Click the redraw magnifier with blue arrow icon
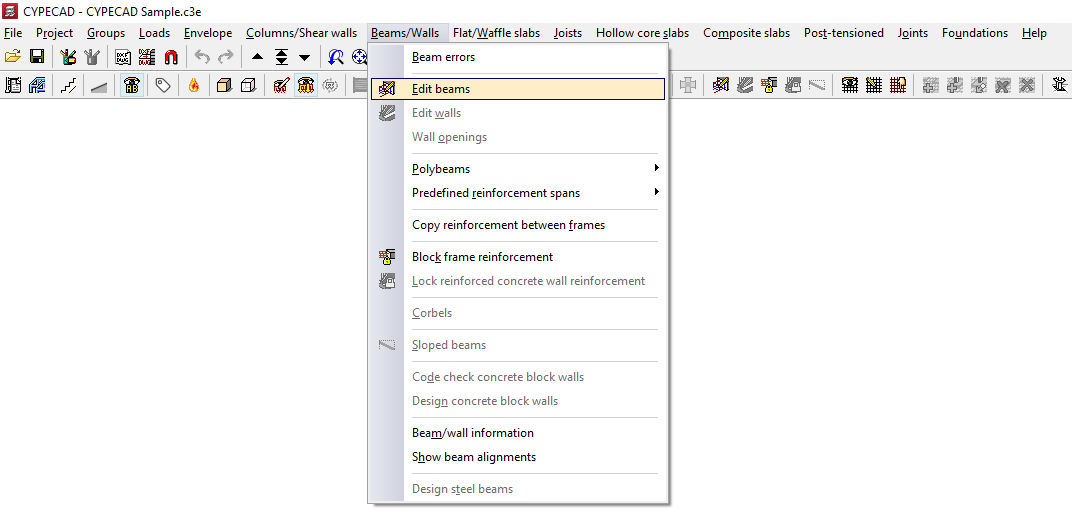 click(336, 57)
